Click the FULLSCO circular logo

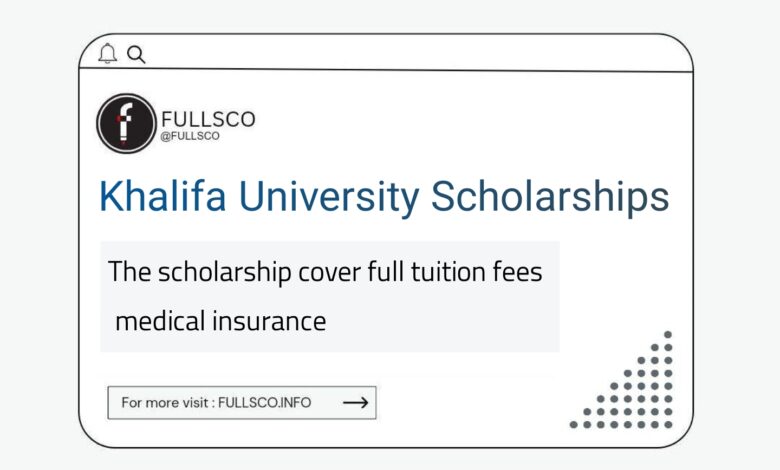[x=126, y=123]
